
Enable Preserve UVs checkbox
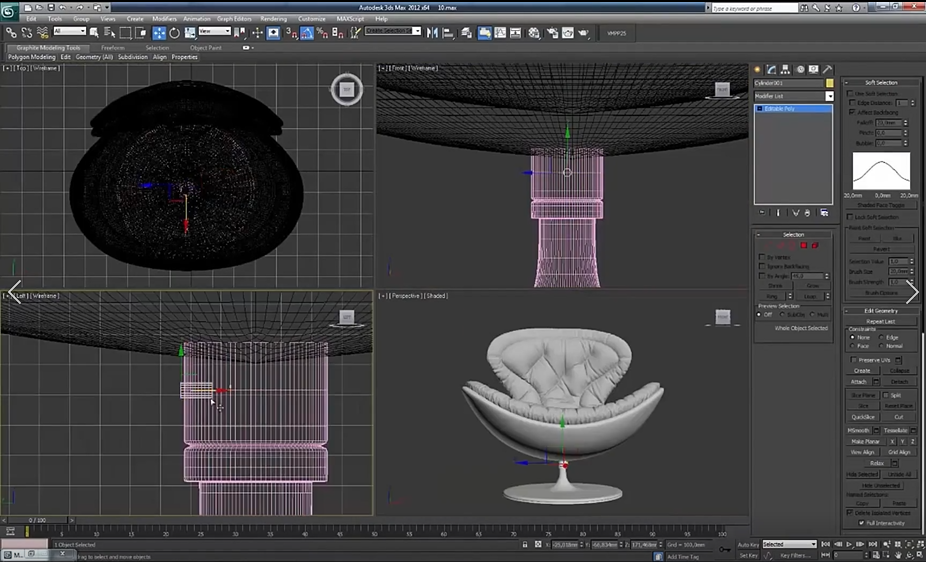pos(854,360)
